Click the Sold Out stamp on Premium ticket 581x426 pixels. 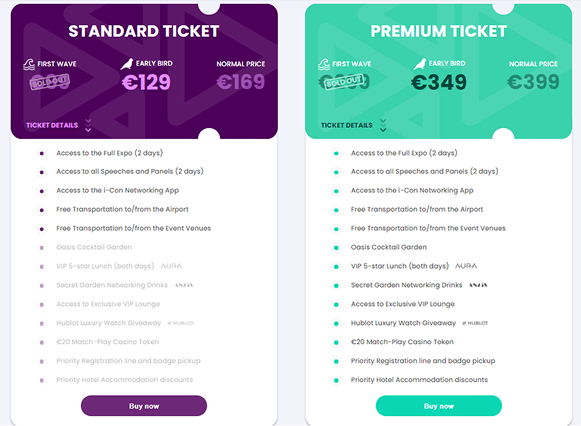pos(344,81)
